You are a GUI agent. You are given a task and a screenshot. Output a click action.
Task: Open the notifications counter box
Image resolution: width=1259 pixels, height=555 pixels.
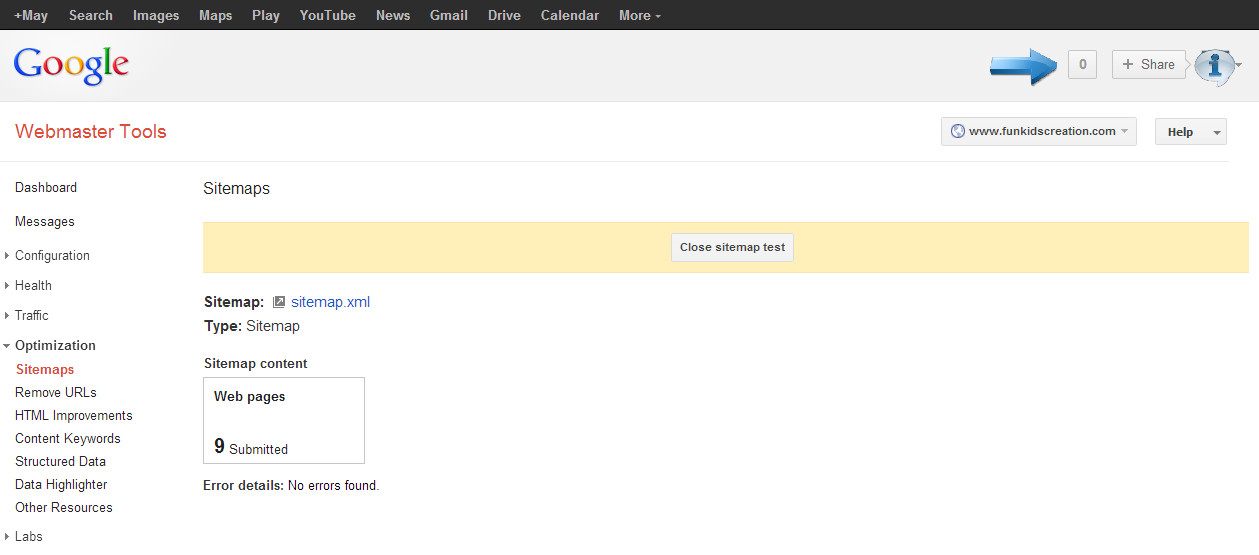click(x=1082, y=64)
